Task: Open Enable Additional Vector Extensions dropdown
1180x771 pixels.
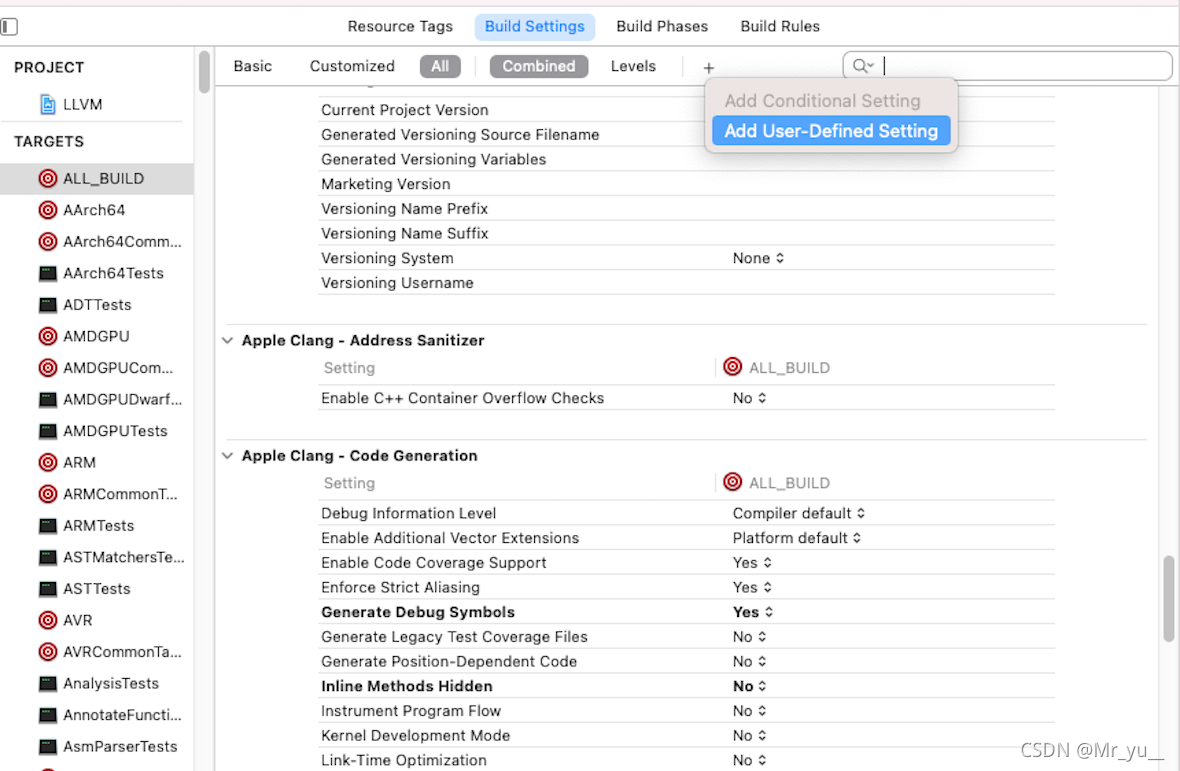Action: pos(797,538)
